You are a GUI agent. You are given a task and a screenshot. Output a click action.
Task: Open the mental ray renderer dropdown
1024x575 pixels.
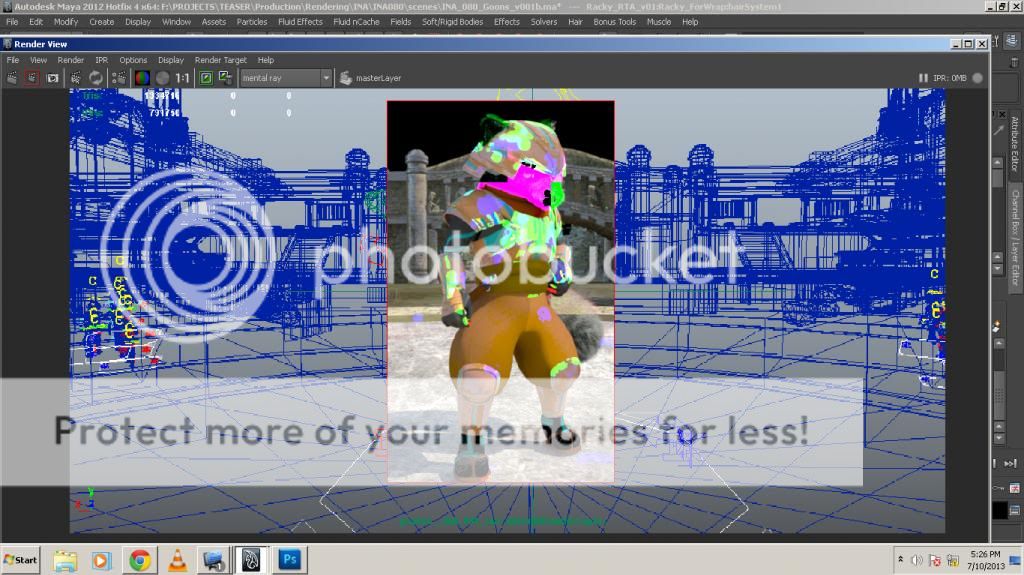point(285,78)
